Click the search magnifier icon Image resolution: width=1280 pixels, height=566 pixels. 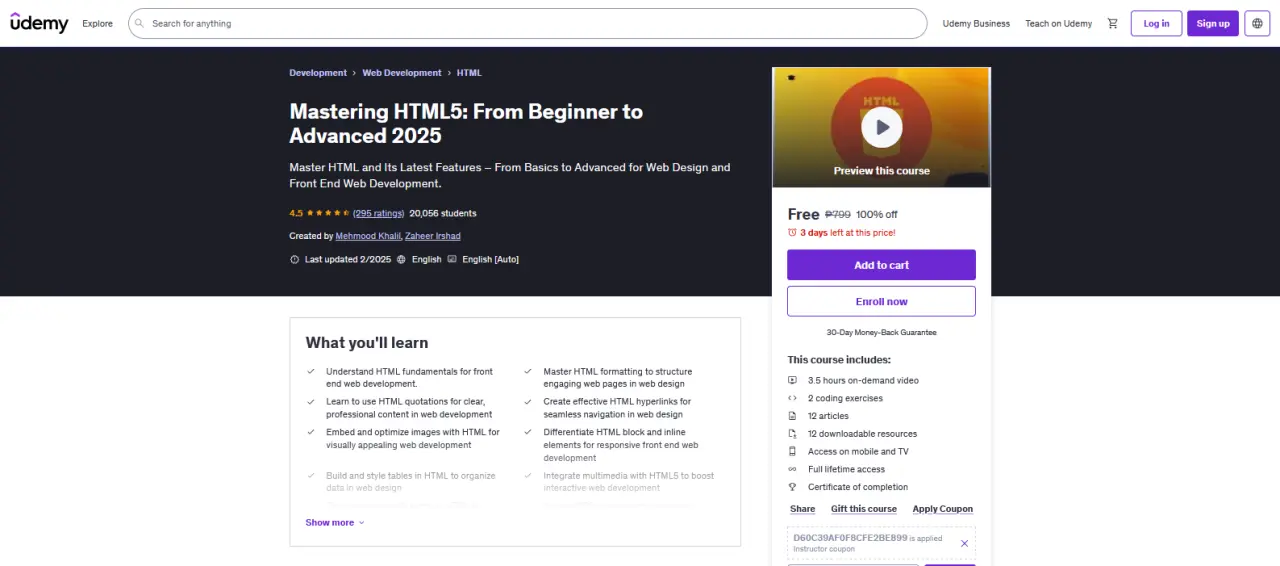[139, 23]
